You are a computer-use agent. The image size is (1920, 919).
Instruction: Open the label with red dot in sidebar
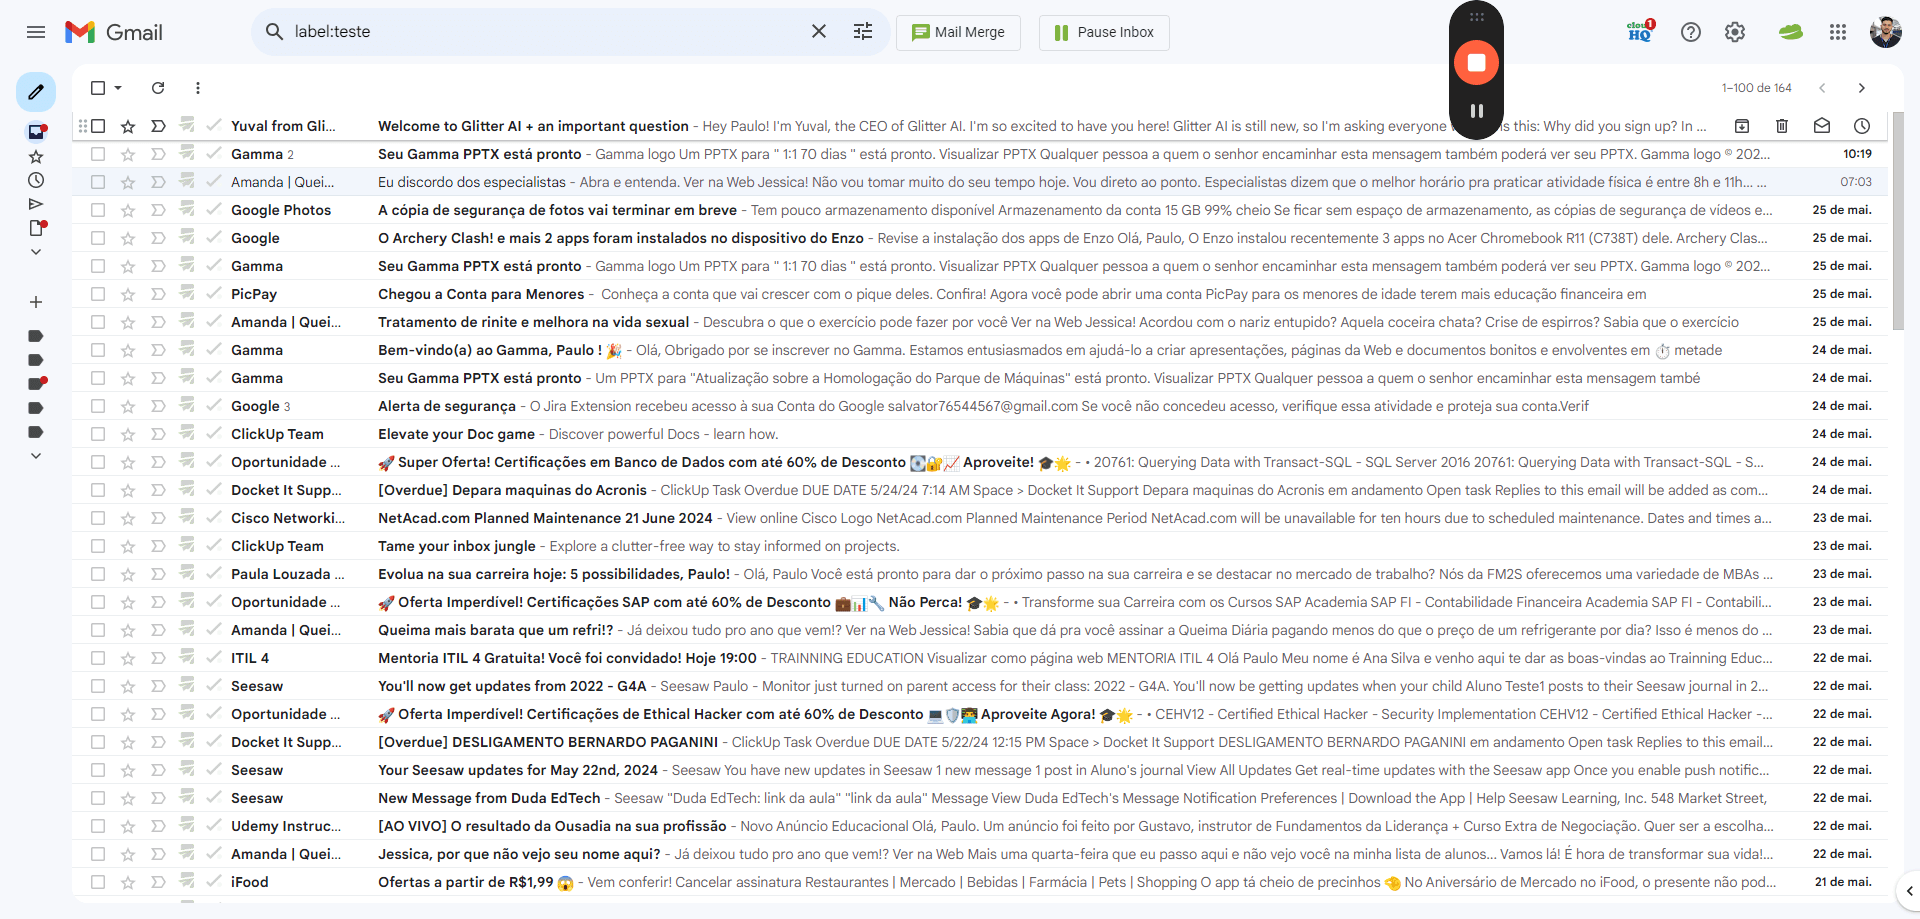(x=36, y=384)
